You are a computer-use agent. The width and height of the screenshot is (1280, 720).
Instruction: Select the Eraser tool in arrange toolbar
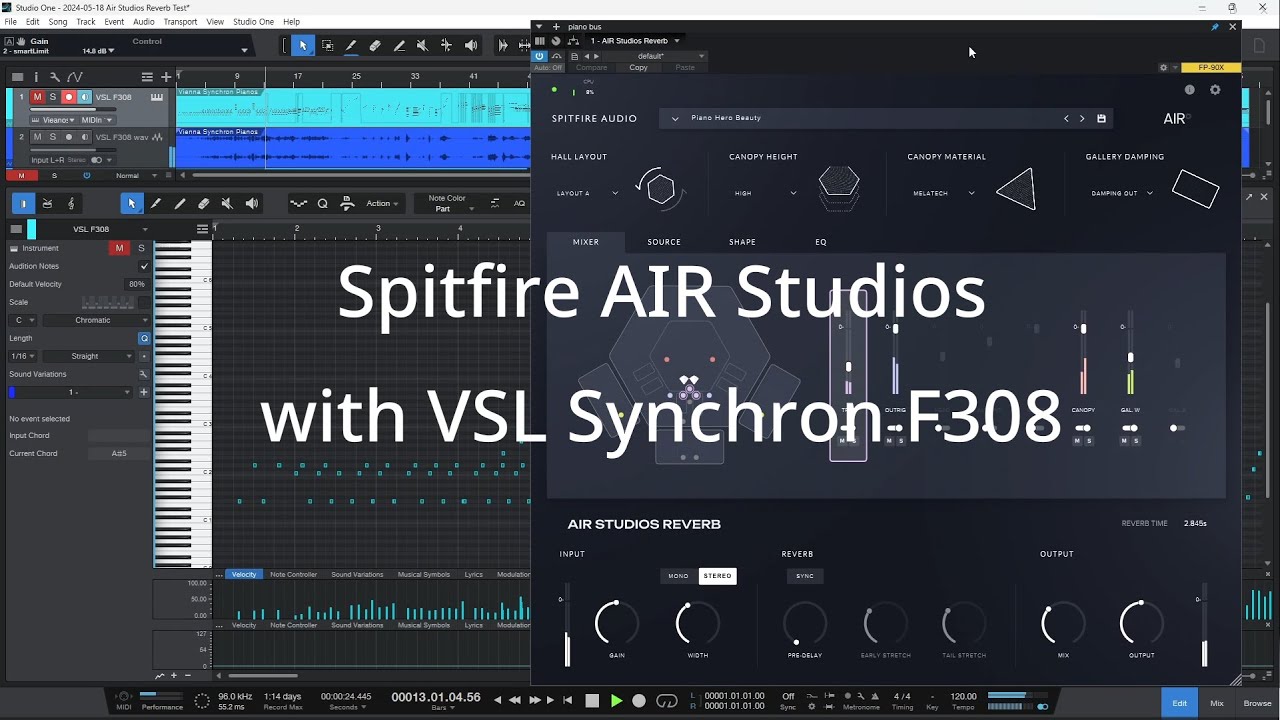click(x=375, y=46)
